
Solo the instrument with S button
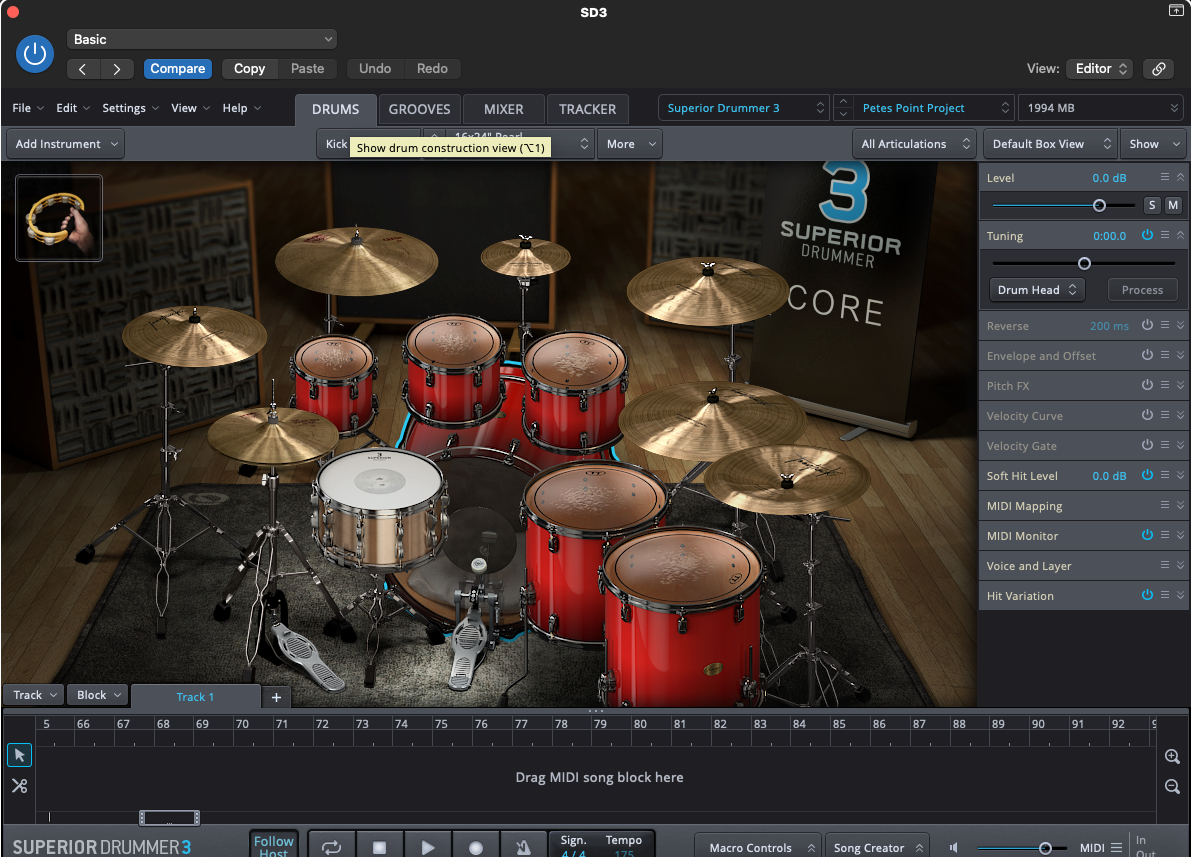coord(1152,205)
